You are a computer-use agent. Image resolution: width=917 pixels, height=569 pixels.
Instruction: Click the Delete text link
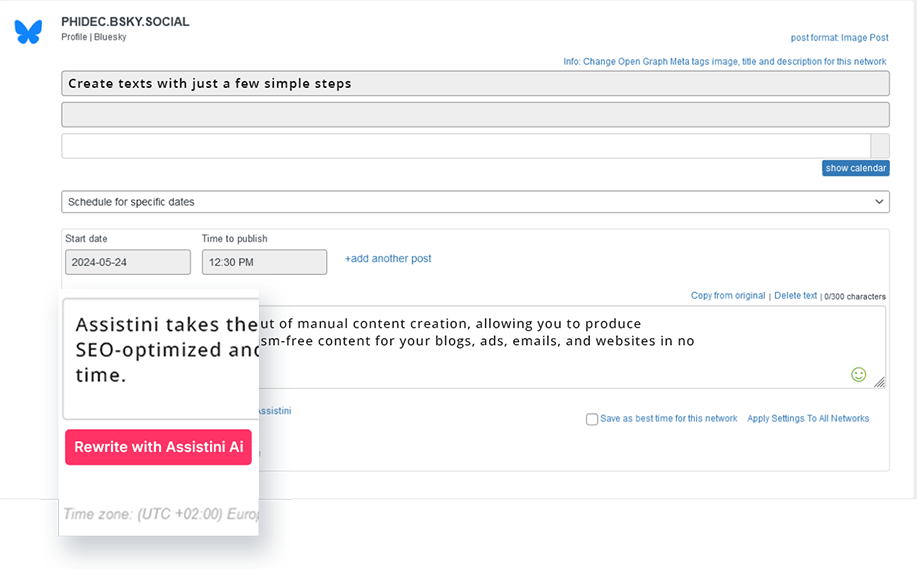tap(795, 295)
